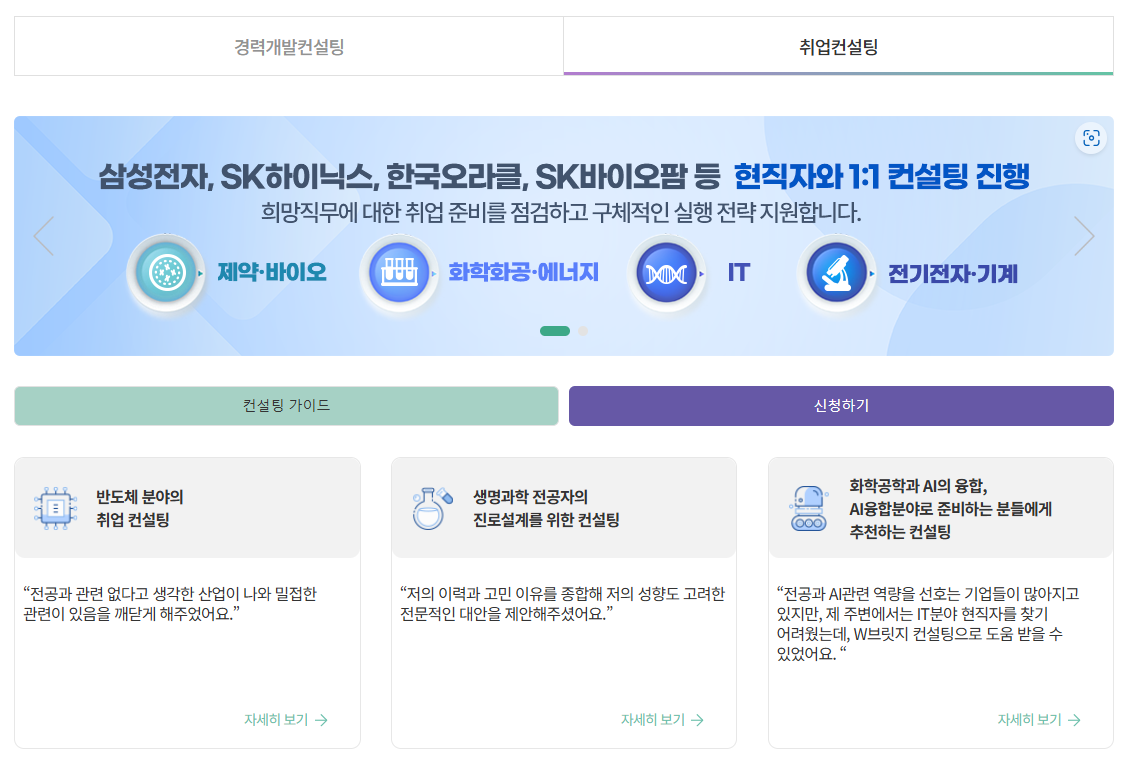Viewport: 1132px width, 758px height.
Task: Select the 취업컨설팅 tab
Action: (838, 46)
